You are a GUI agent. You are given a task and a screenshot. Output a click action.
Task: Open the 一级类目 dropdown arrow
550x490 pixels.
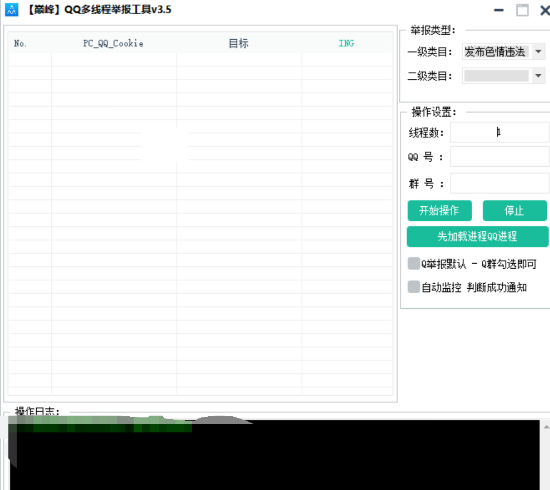pos(538,52)
